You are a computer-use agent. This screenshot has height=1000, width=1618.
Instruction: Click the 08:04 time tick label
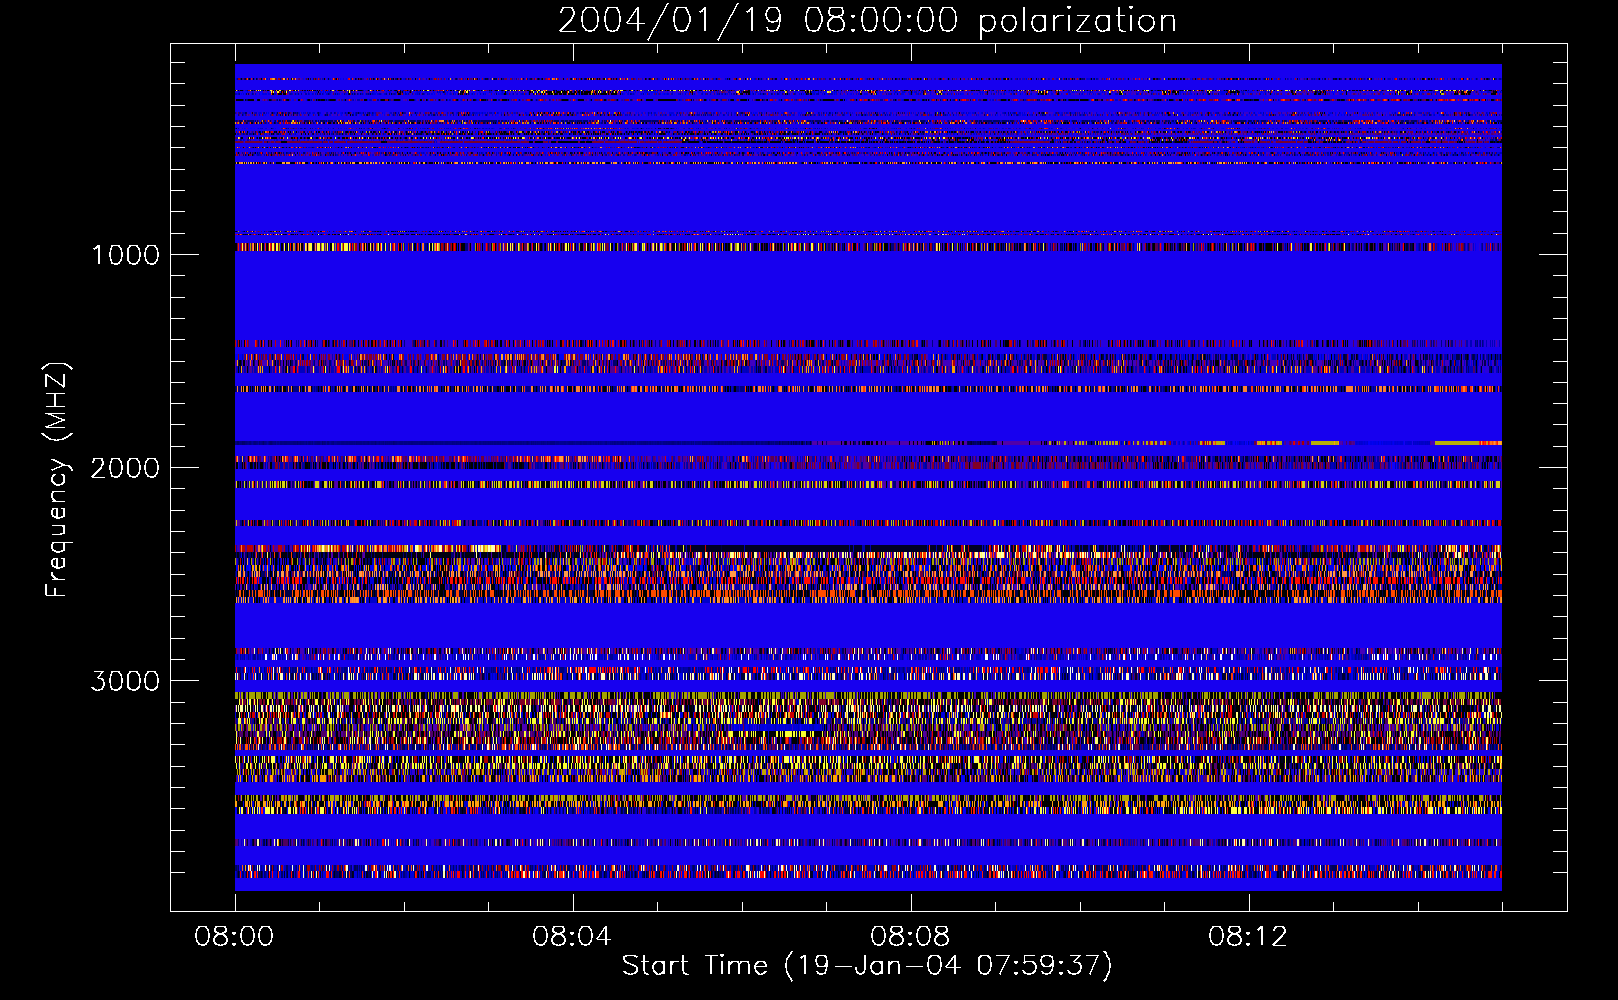[572, 937]
